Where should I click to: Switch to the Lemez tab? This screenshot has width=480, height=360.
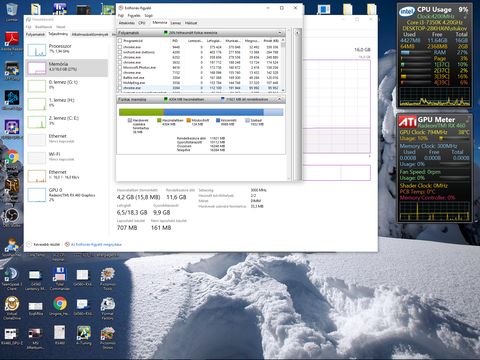click(176, 23)
